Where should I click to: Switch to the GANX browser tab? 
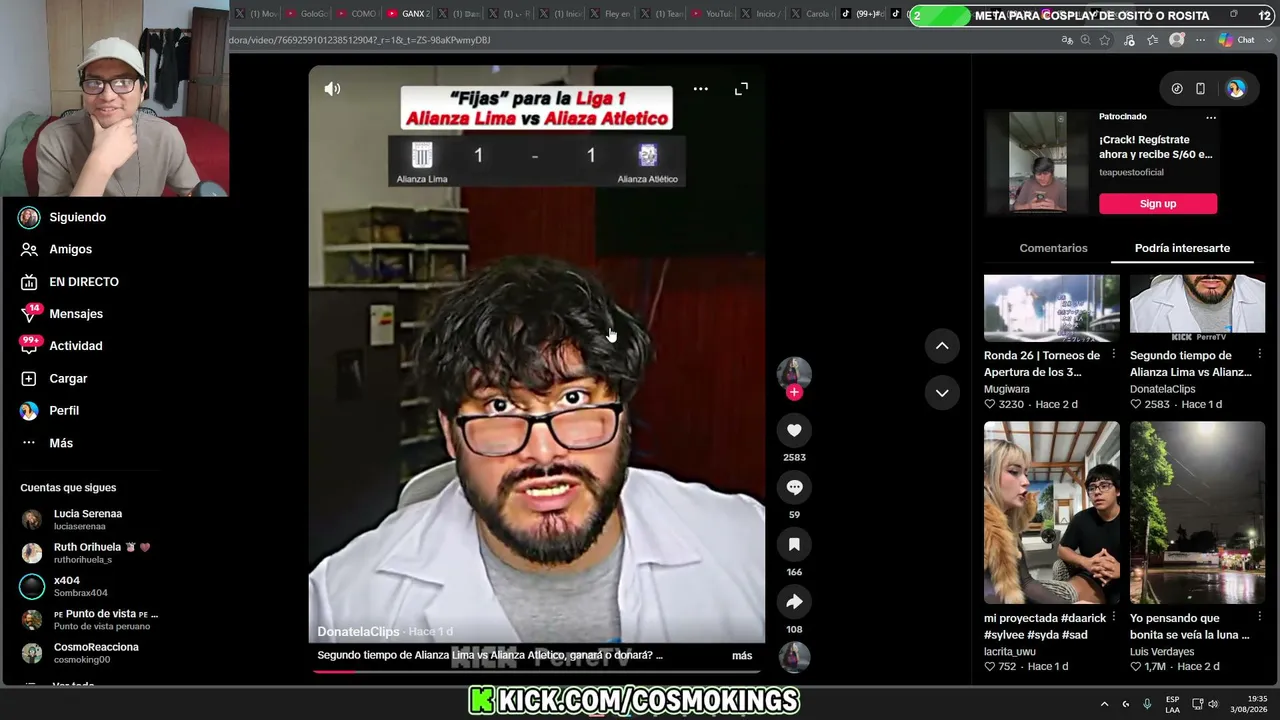408,14
